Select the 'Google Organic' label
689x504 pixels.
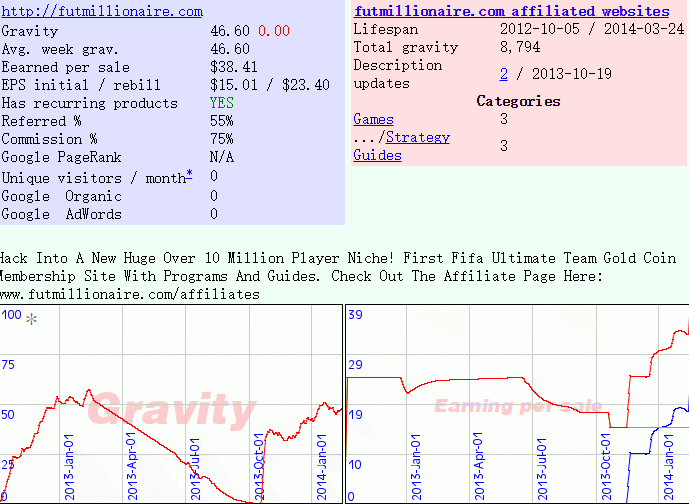pyautogui.click(x=62, y=196)
